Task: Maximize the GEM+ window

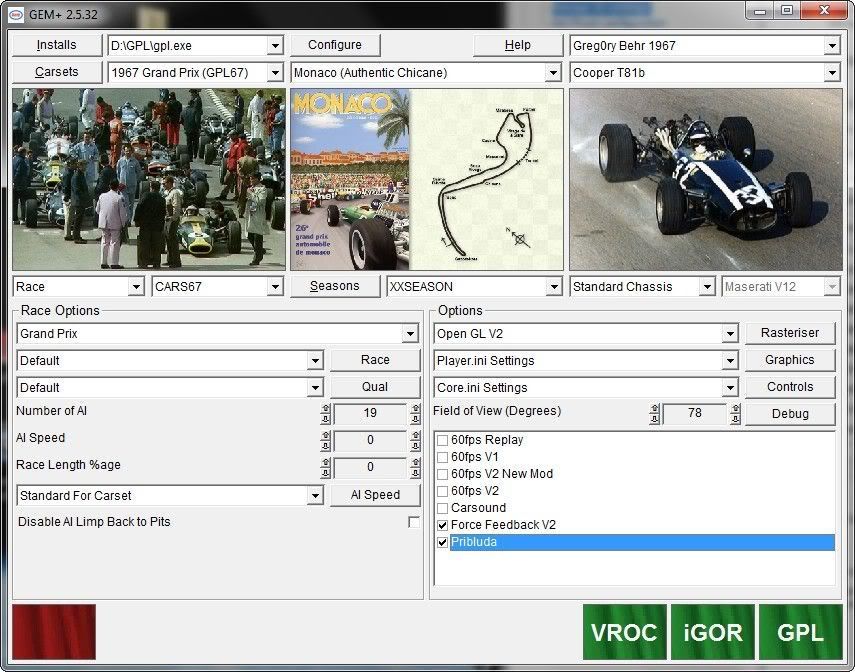Action: (x=786, y=10)
